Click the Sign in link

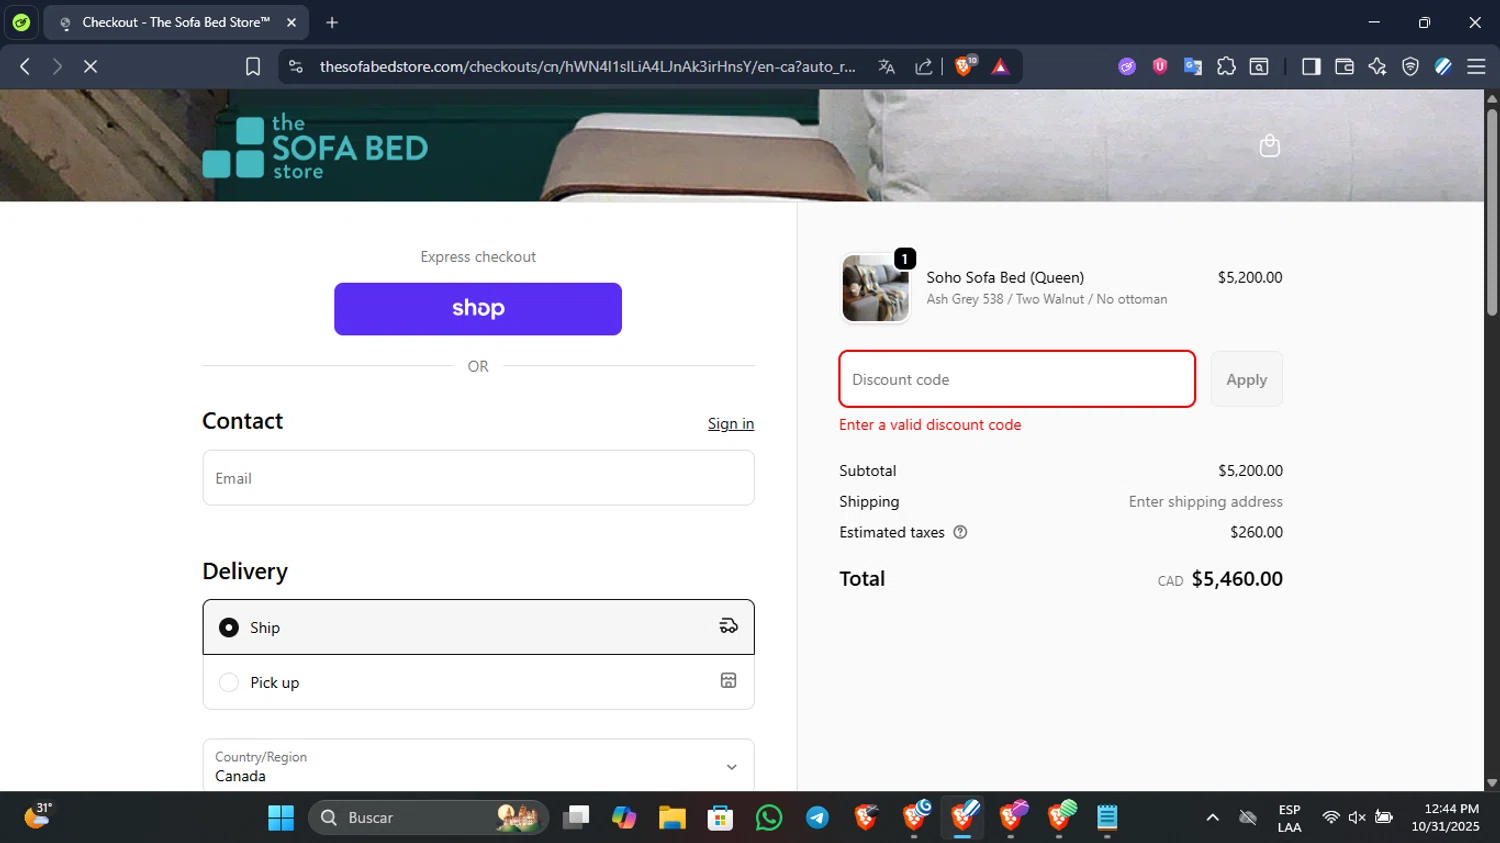731,424
